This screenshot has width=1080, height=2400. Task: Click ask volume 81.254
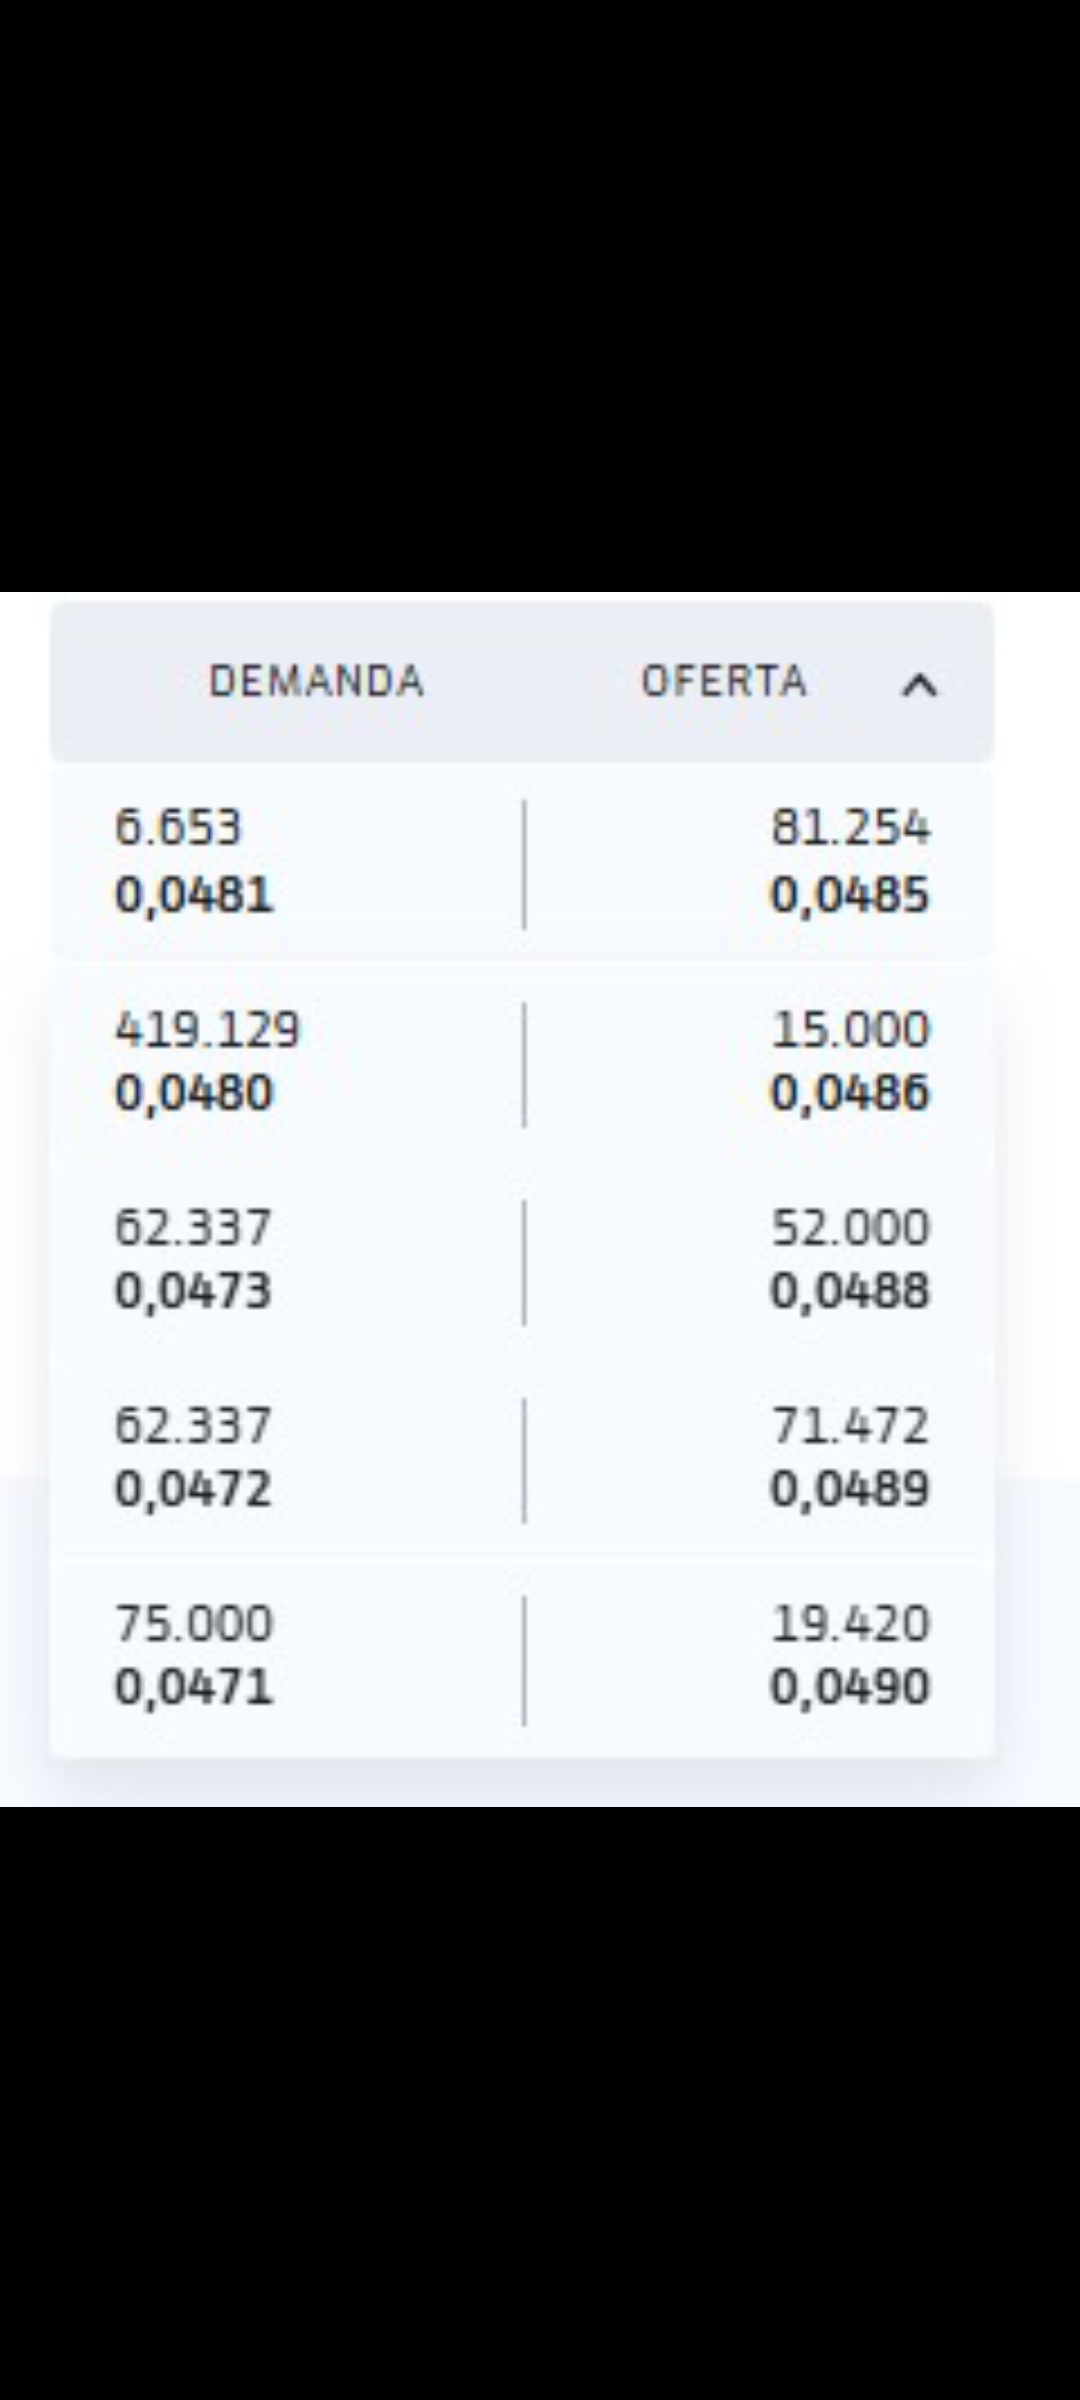[x=851, y=828]
